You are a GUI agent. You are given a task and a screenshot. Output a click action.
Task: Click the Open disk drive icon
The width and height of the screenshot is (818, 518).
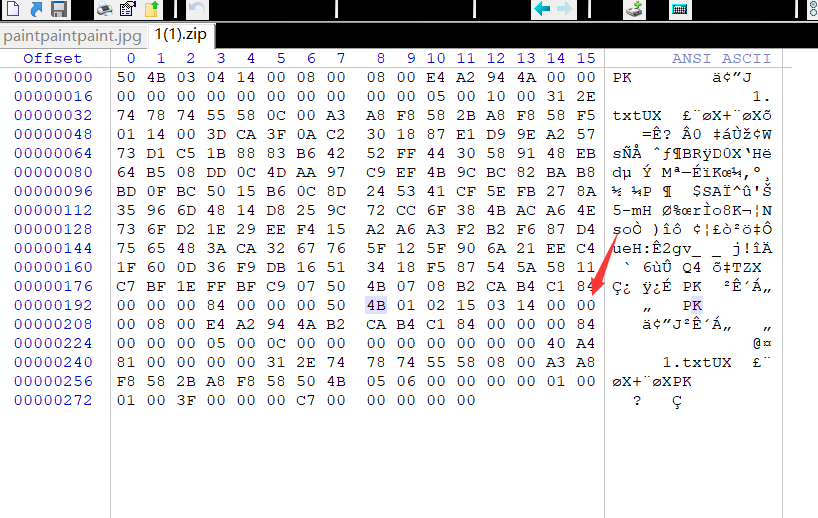(x=634, y=8)
